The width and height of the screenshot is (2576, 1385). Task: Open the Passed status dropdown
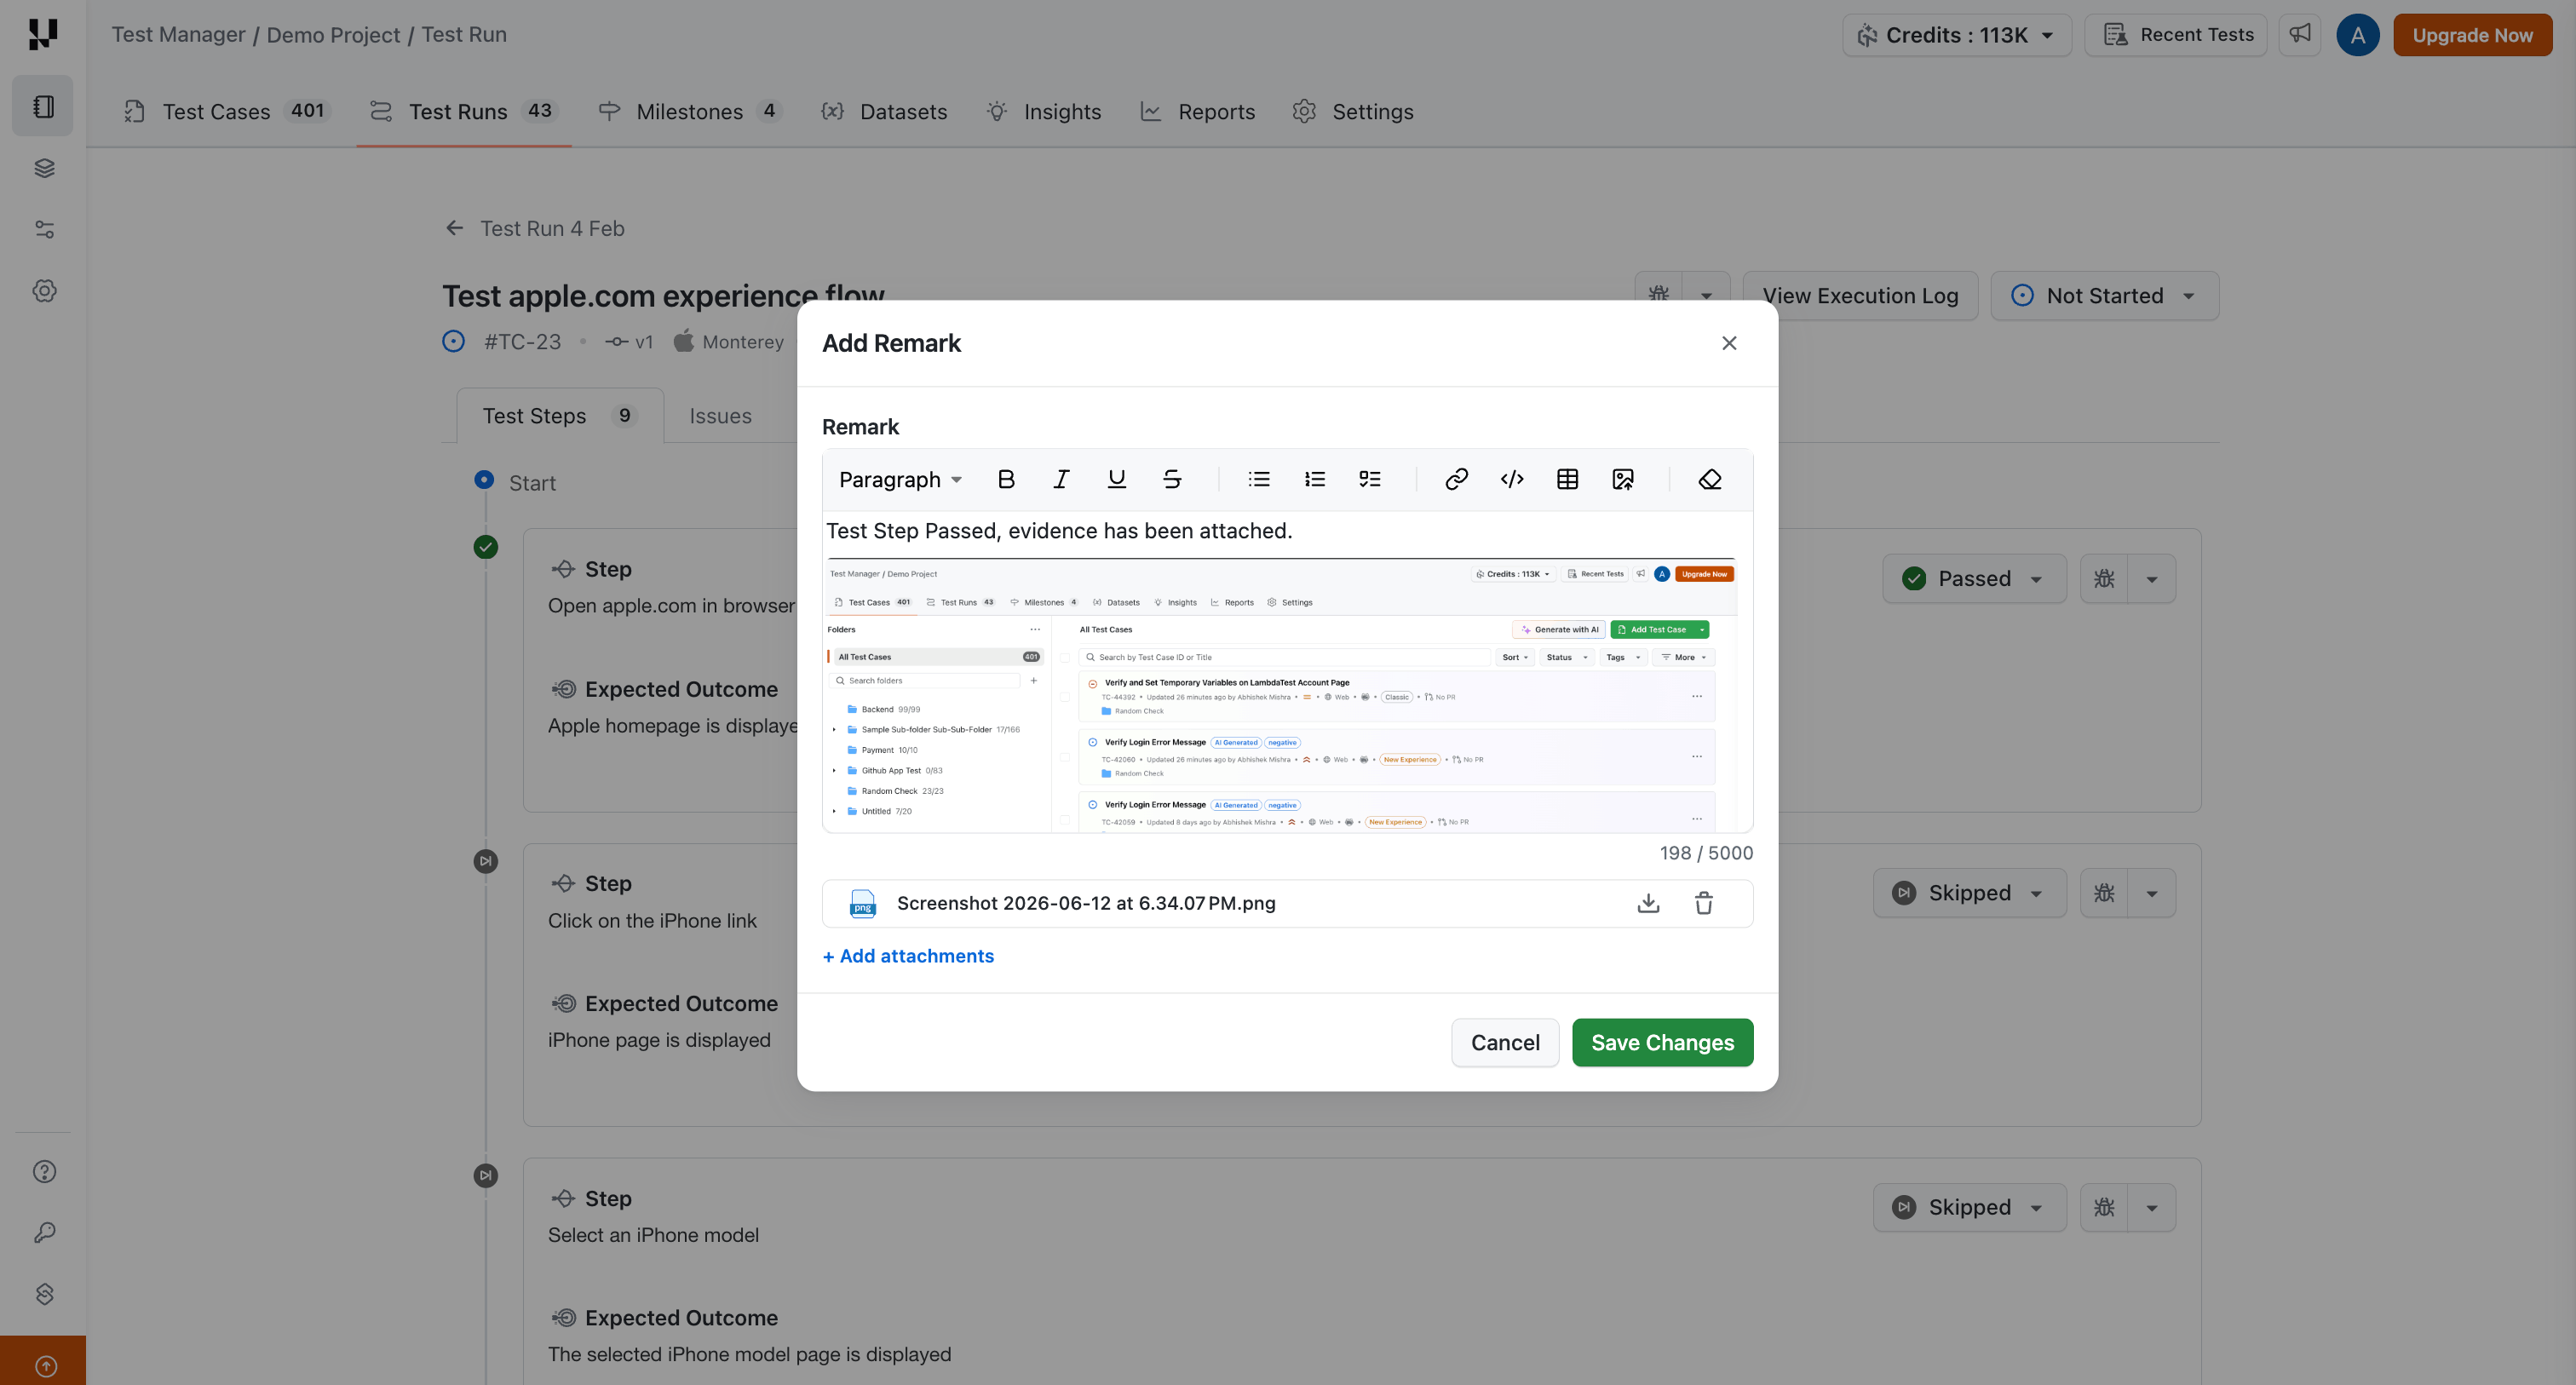click(1974, 578)
